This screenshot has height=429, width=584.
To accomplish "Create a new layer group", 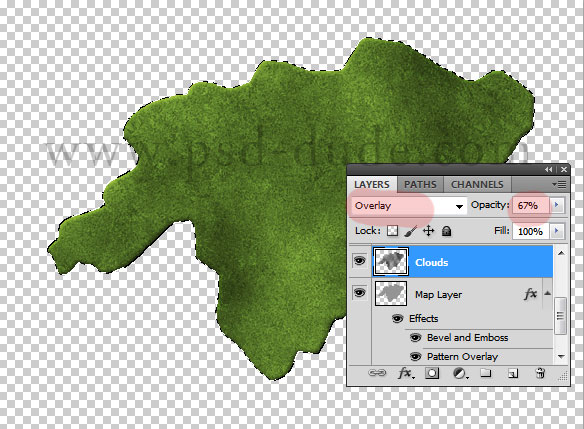I will coord(486,373).
